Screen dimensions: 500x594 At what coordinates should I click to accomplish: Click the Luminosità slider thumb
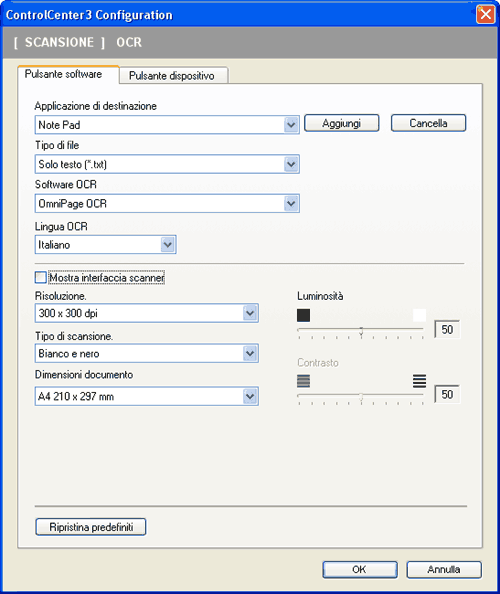tap(361, 332)
